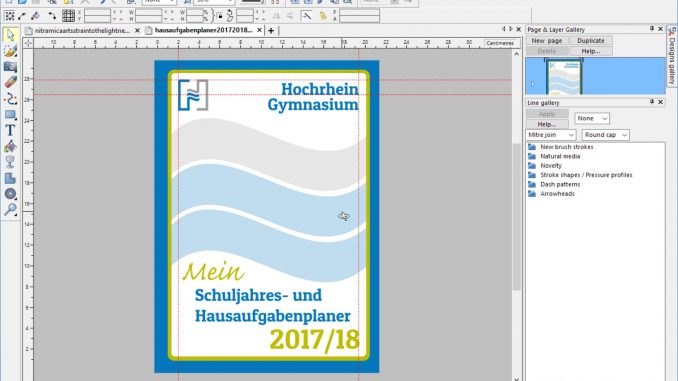Viewport: 678px width, 381px height.
Task: Expand the page layers disclosure triangle
Action: [x=533, y=84]
